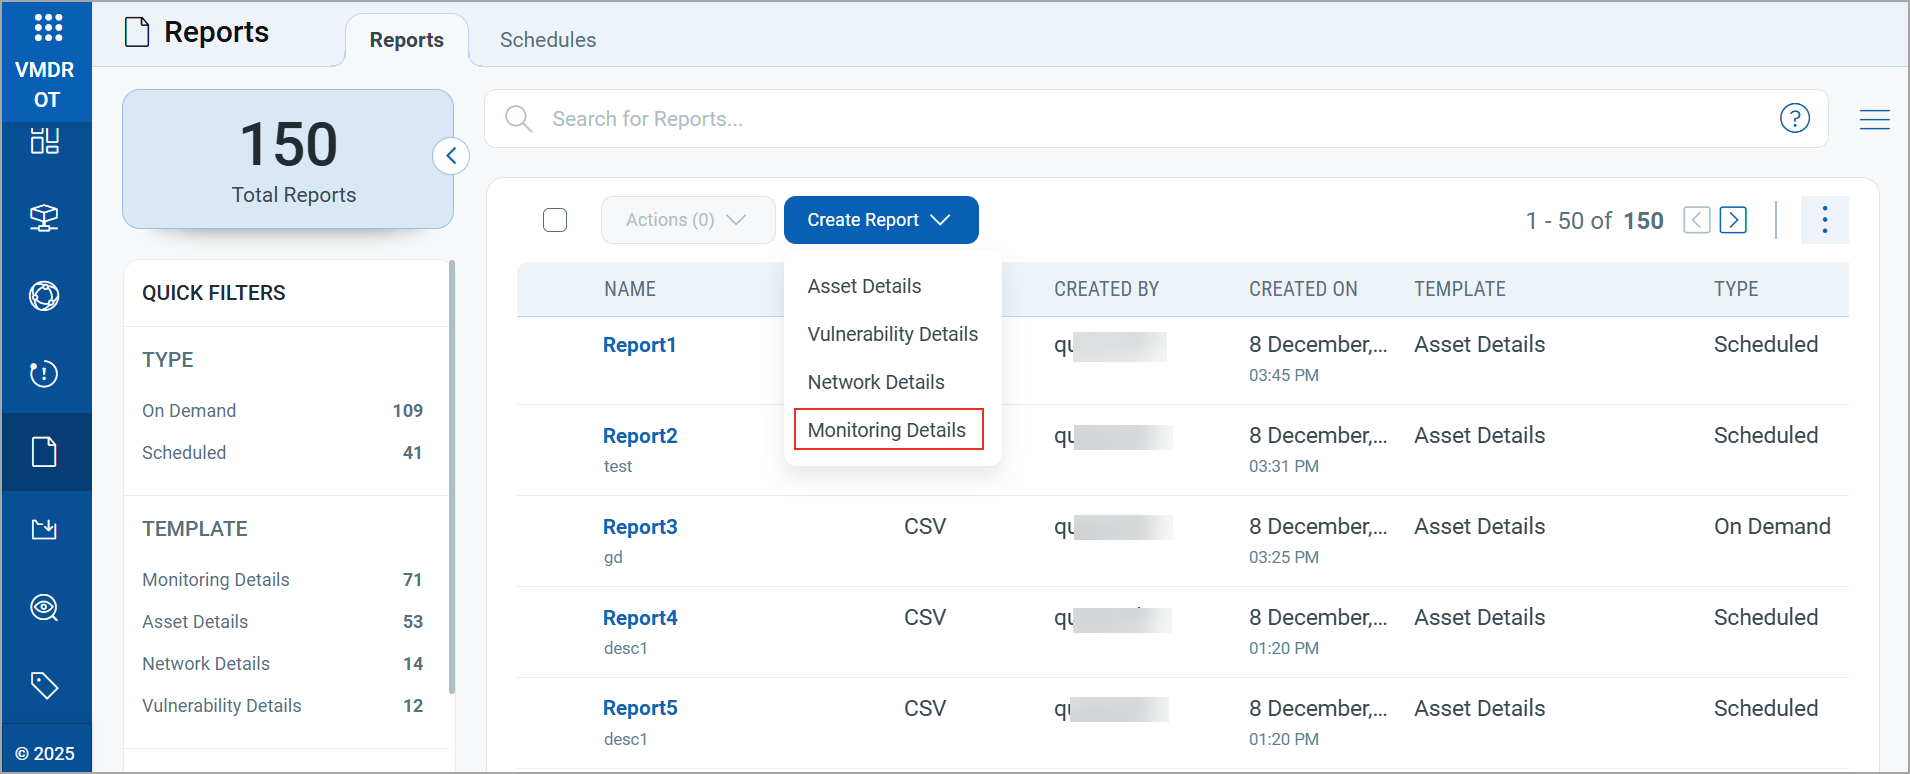The height and width of the screenshot is (774, 1910).
Task: Select Monitoring Details from the menu
Action: click(887, 430)
